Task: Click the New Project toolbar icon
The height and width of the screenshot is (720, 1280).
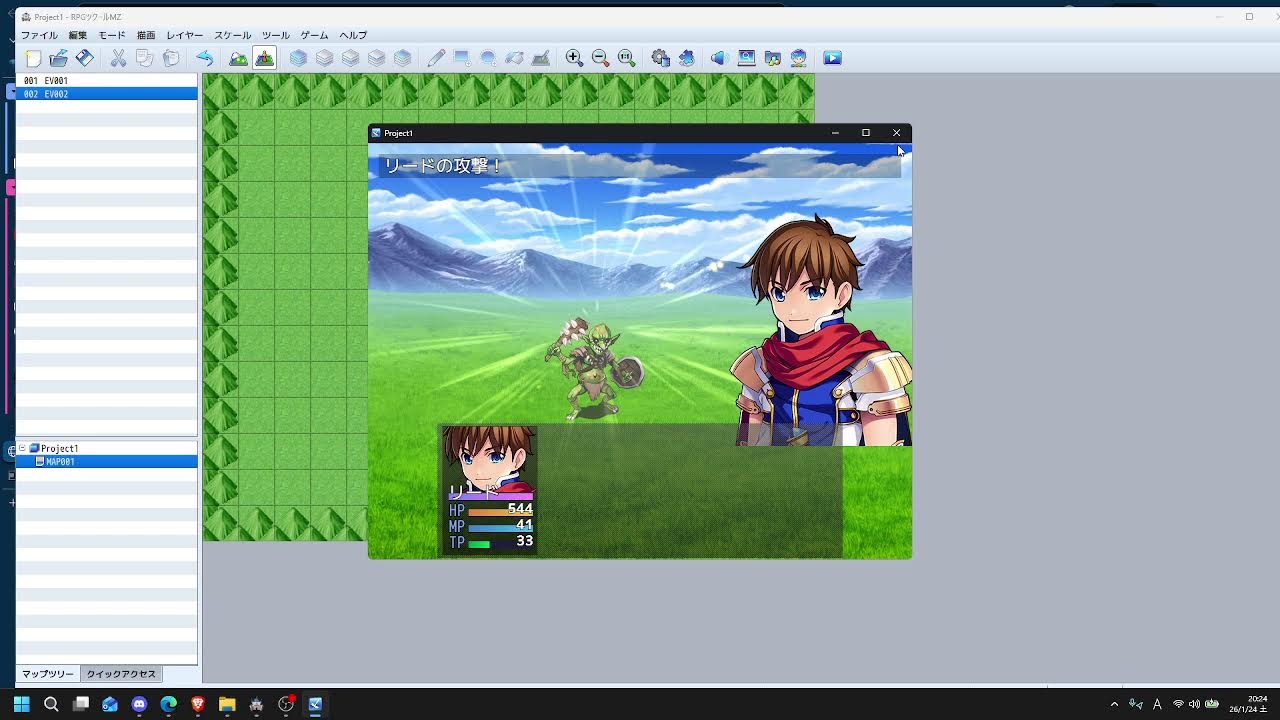Action: click(33, 58)
